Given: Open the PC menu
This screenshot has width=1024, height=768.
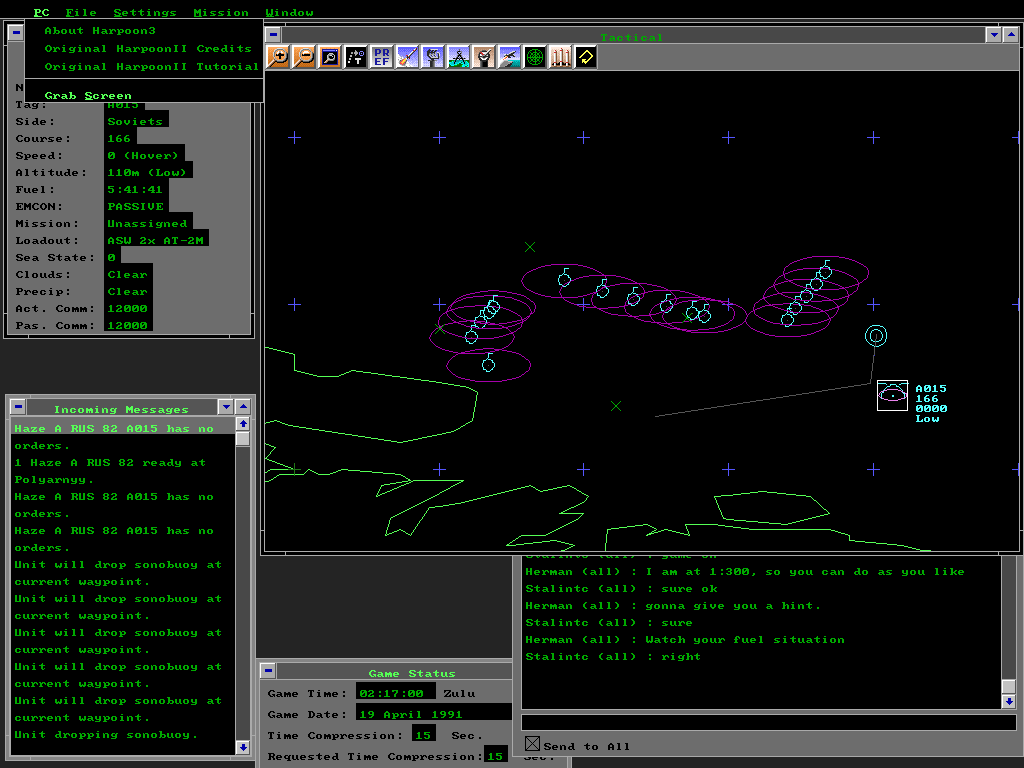Looking at the screenshot, I should click(41, 12).
